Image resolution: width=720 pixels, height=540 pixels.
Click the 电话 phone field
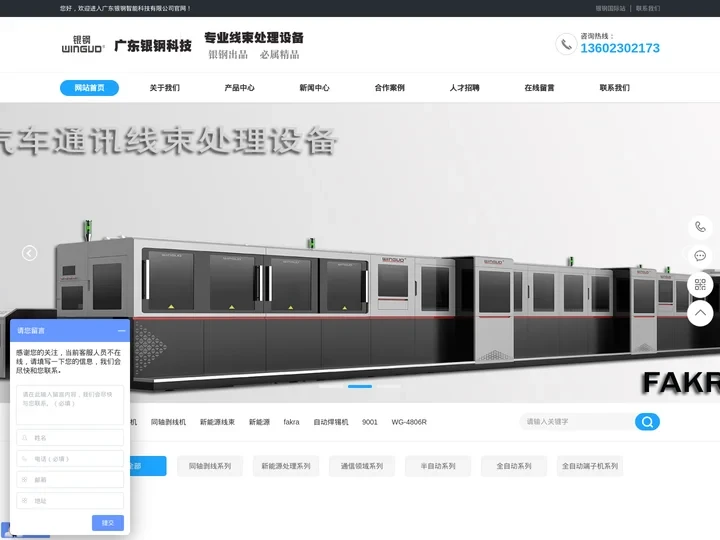click(70, 459)
